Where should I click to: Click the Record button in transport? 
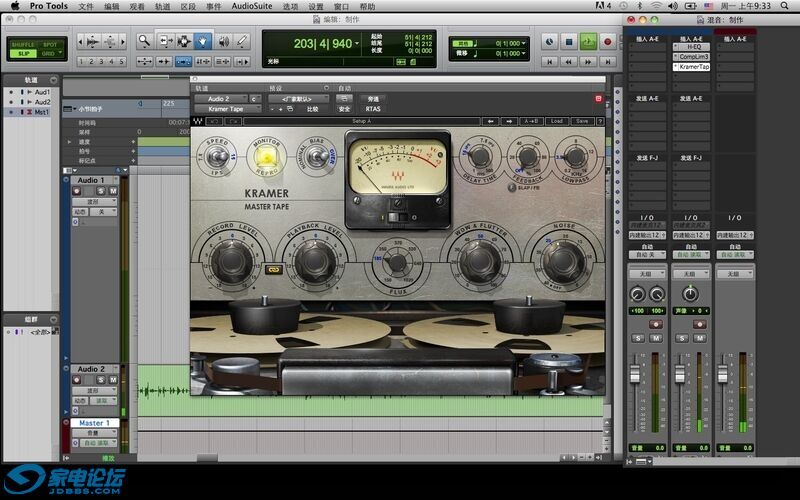point(607,42)
